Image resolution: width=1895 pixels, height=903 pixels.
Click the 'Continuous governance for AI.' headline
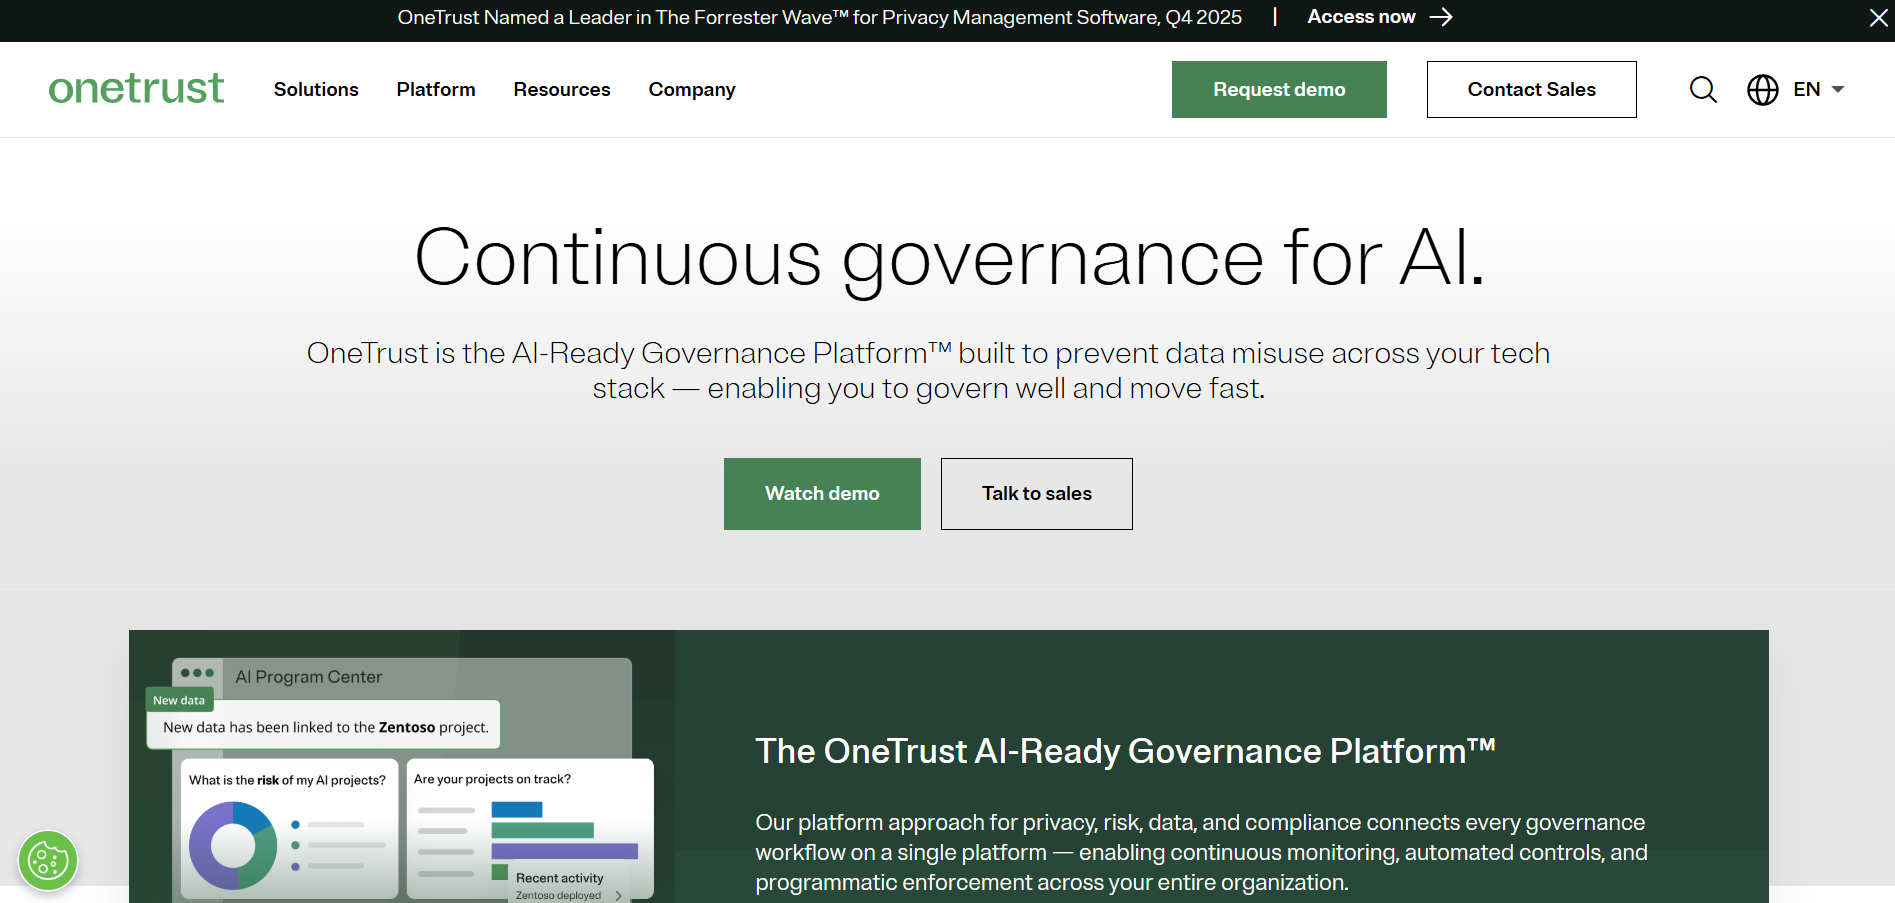click(x=948, y=258)
